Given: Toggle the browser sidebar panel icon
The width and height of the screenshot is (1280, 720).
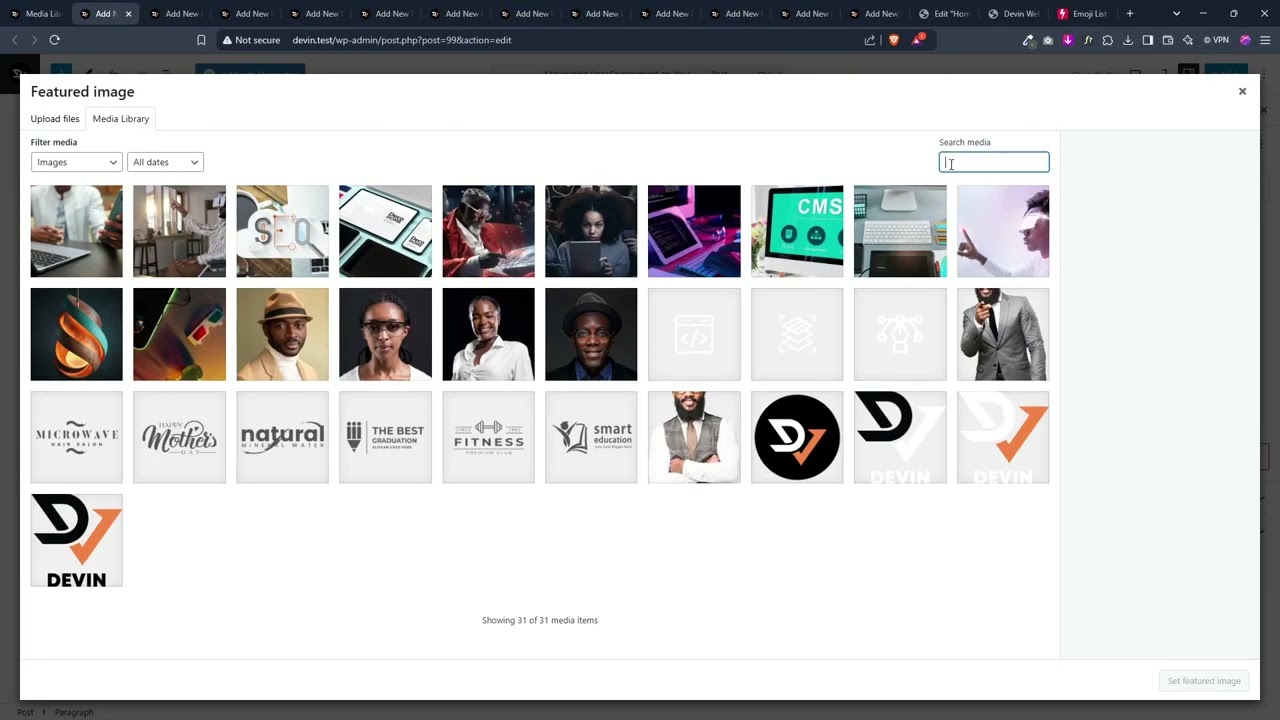Looking at the screenshot, I should (1148, 40).
